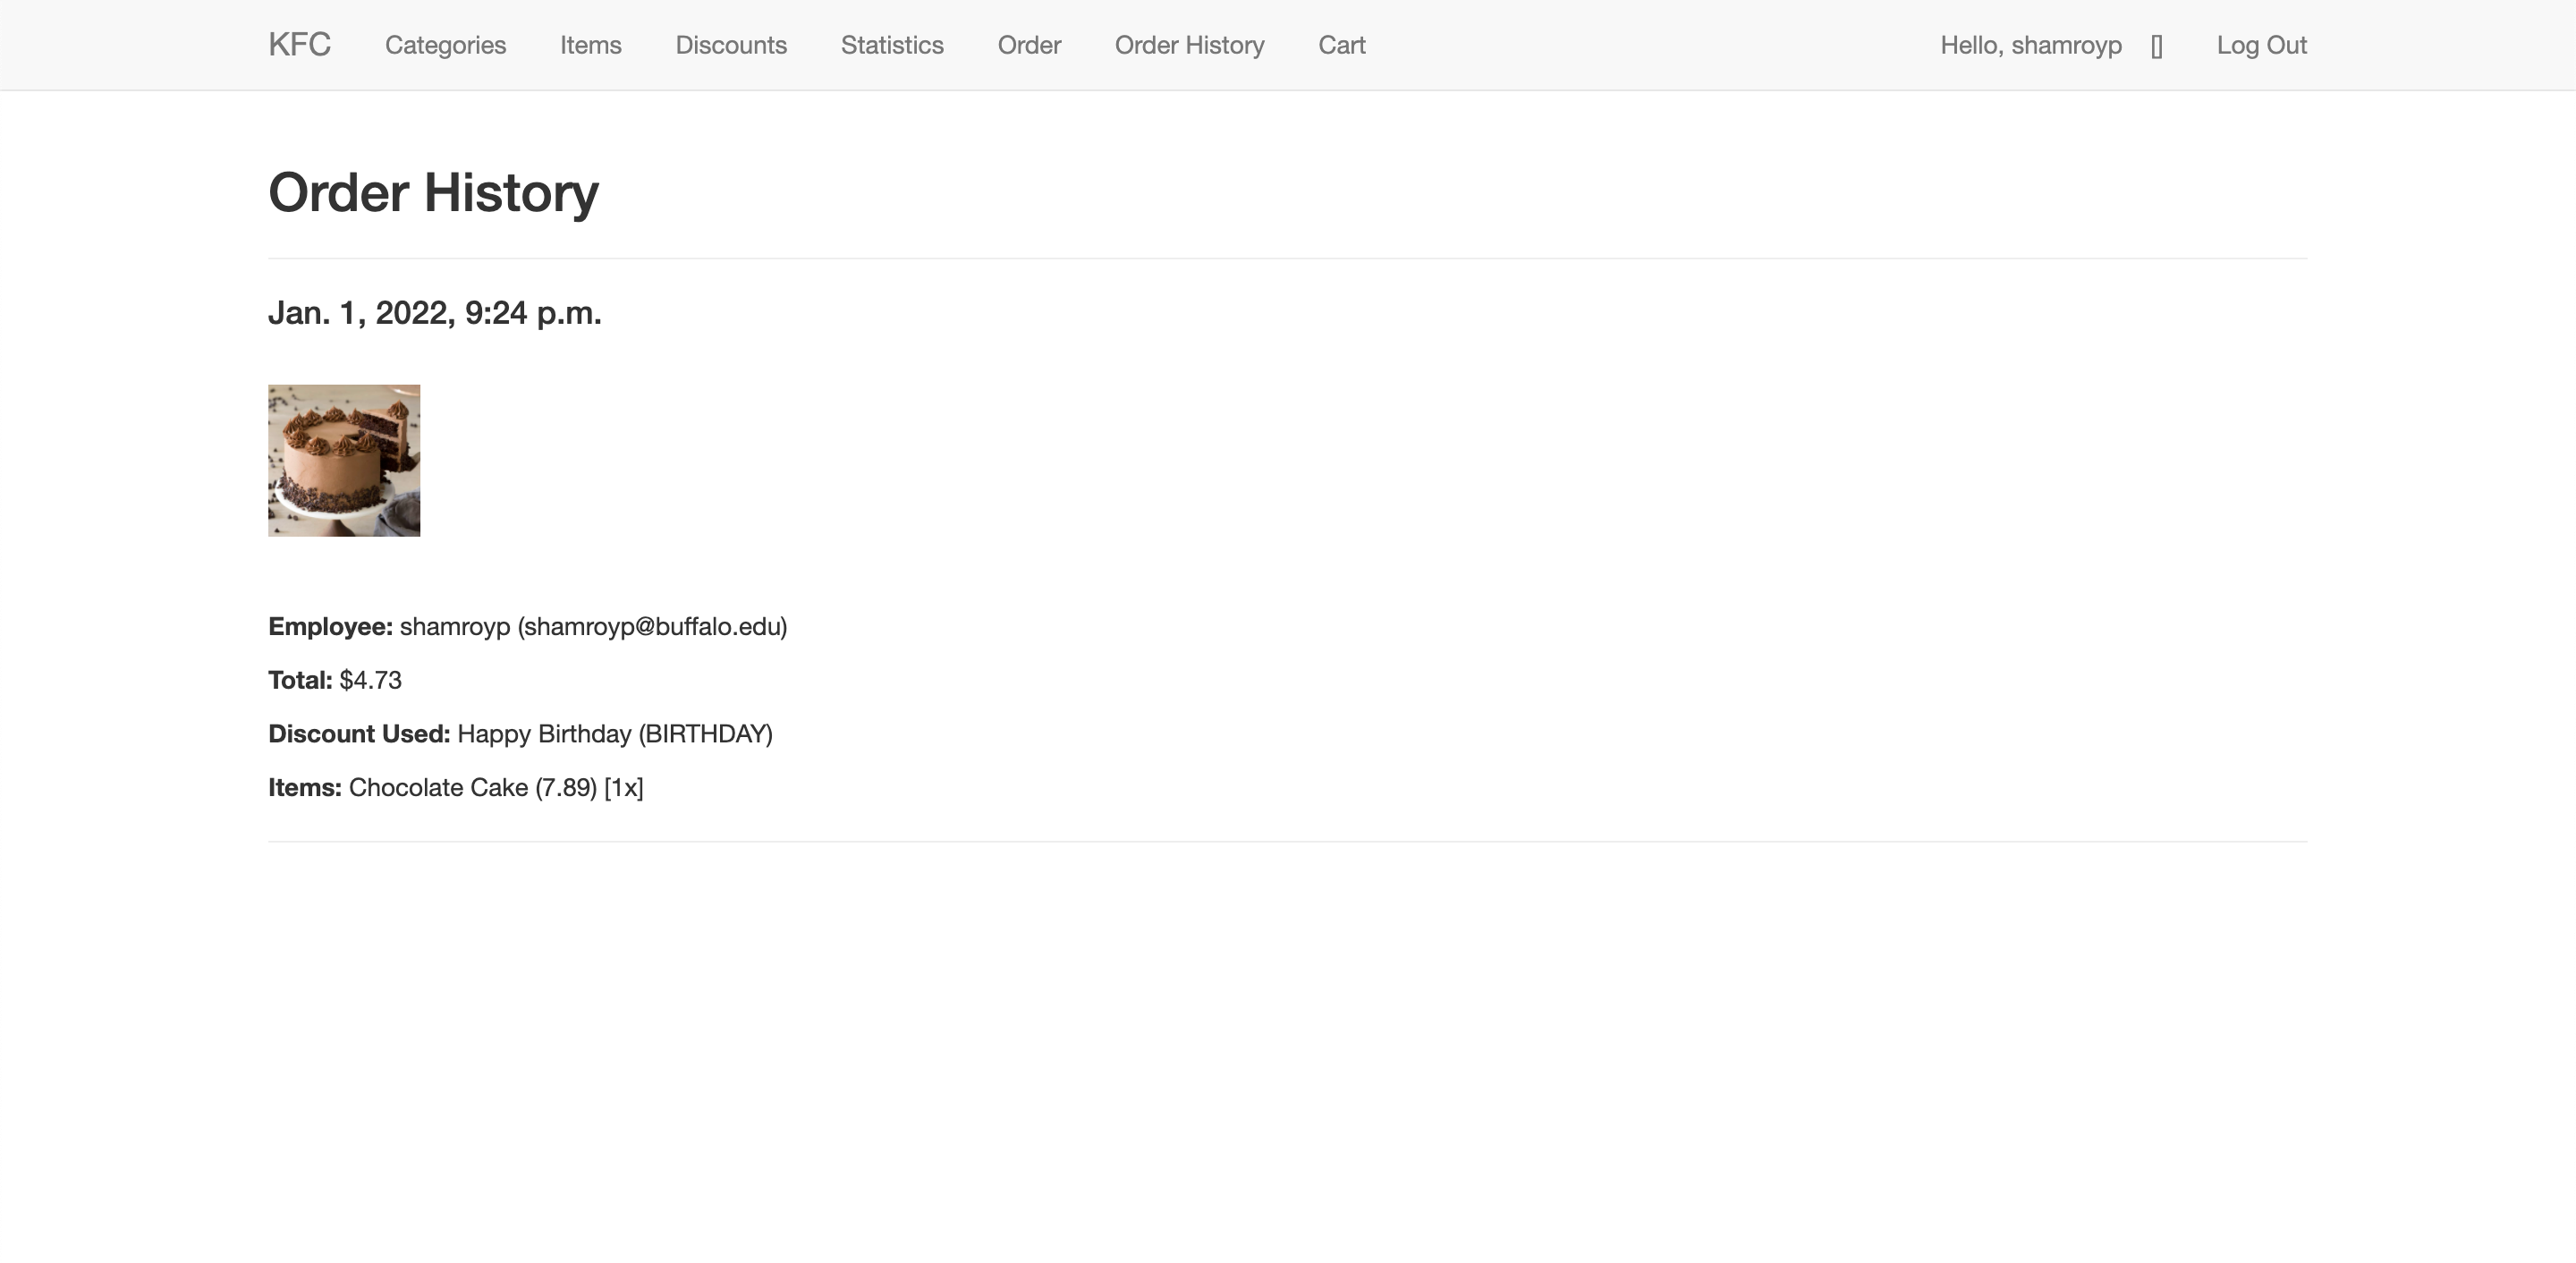Click the Chocolate Cake (7.89) item entry
The width and height of the screenshot is (2576, 1263).
[x=472, y=788]
